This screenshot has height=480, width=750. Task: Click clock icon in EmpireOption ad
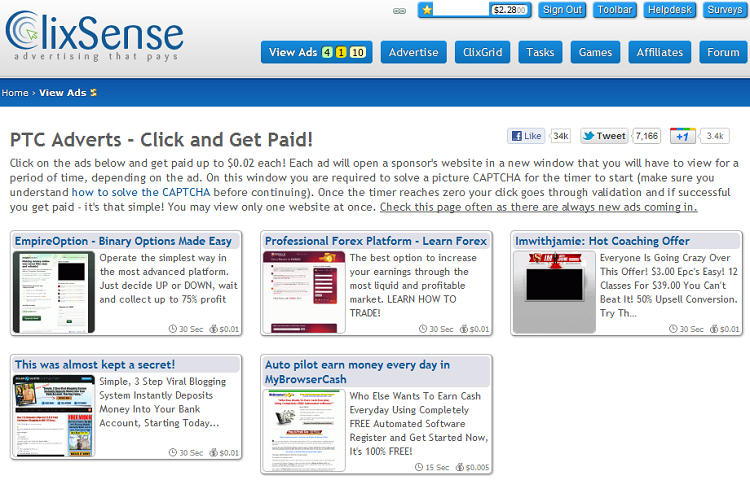point(173,329)
